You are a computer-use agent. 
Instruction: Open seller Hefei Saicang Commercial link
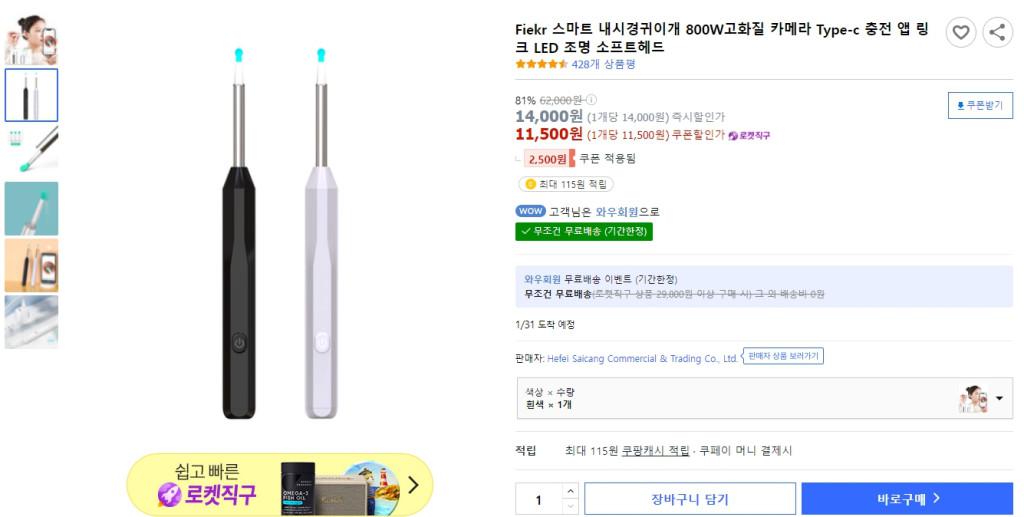(x=642, y=358)
